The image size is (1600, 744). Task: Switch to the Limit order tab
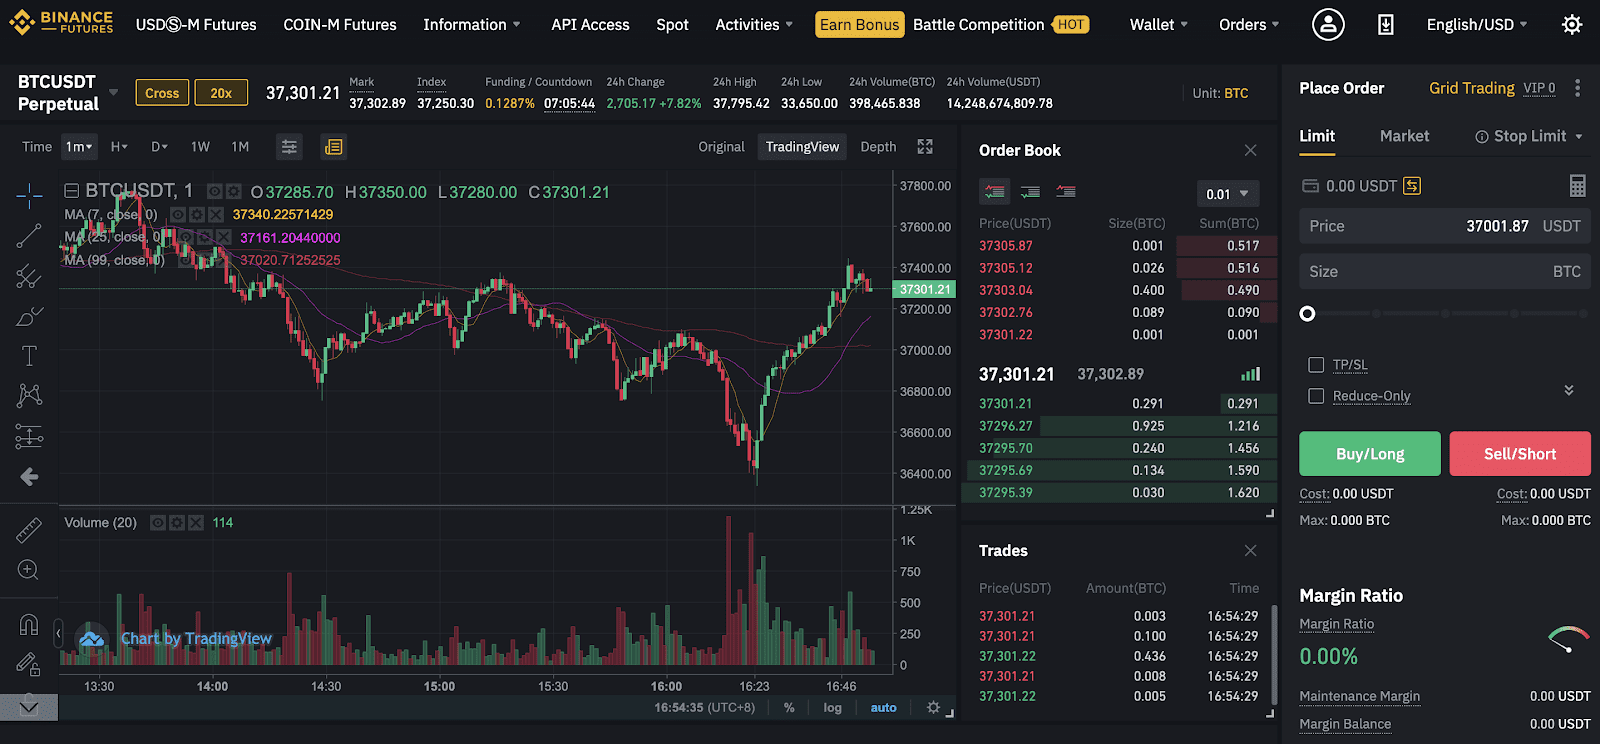coord(1317,136)
